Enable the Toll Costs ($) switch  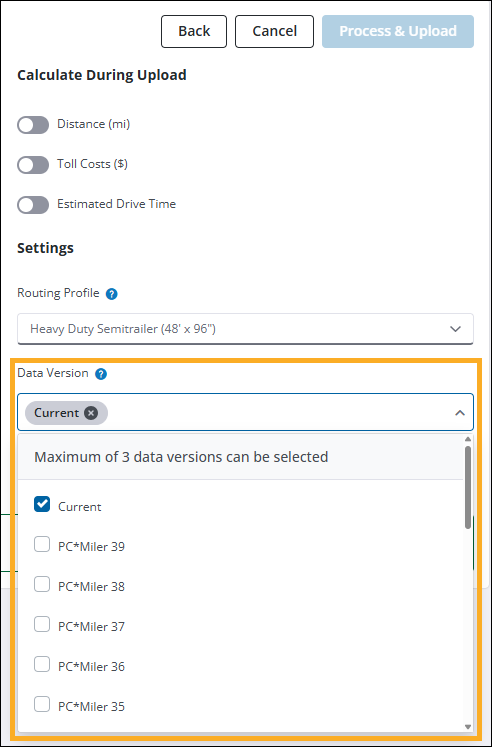[33, 165]
